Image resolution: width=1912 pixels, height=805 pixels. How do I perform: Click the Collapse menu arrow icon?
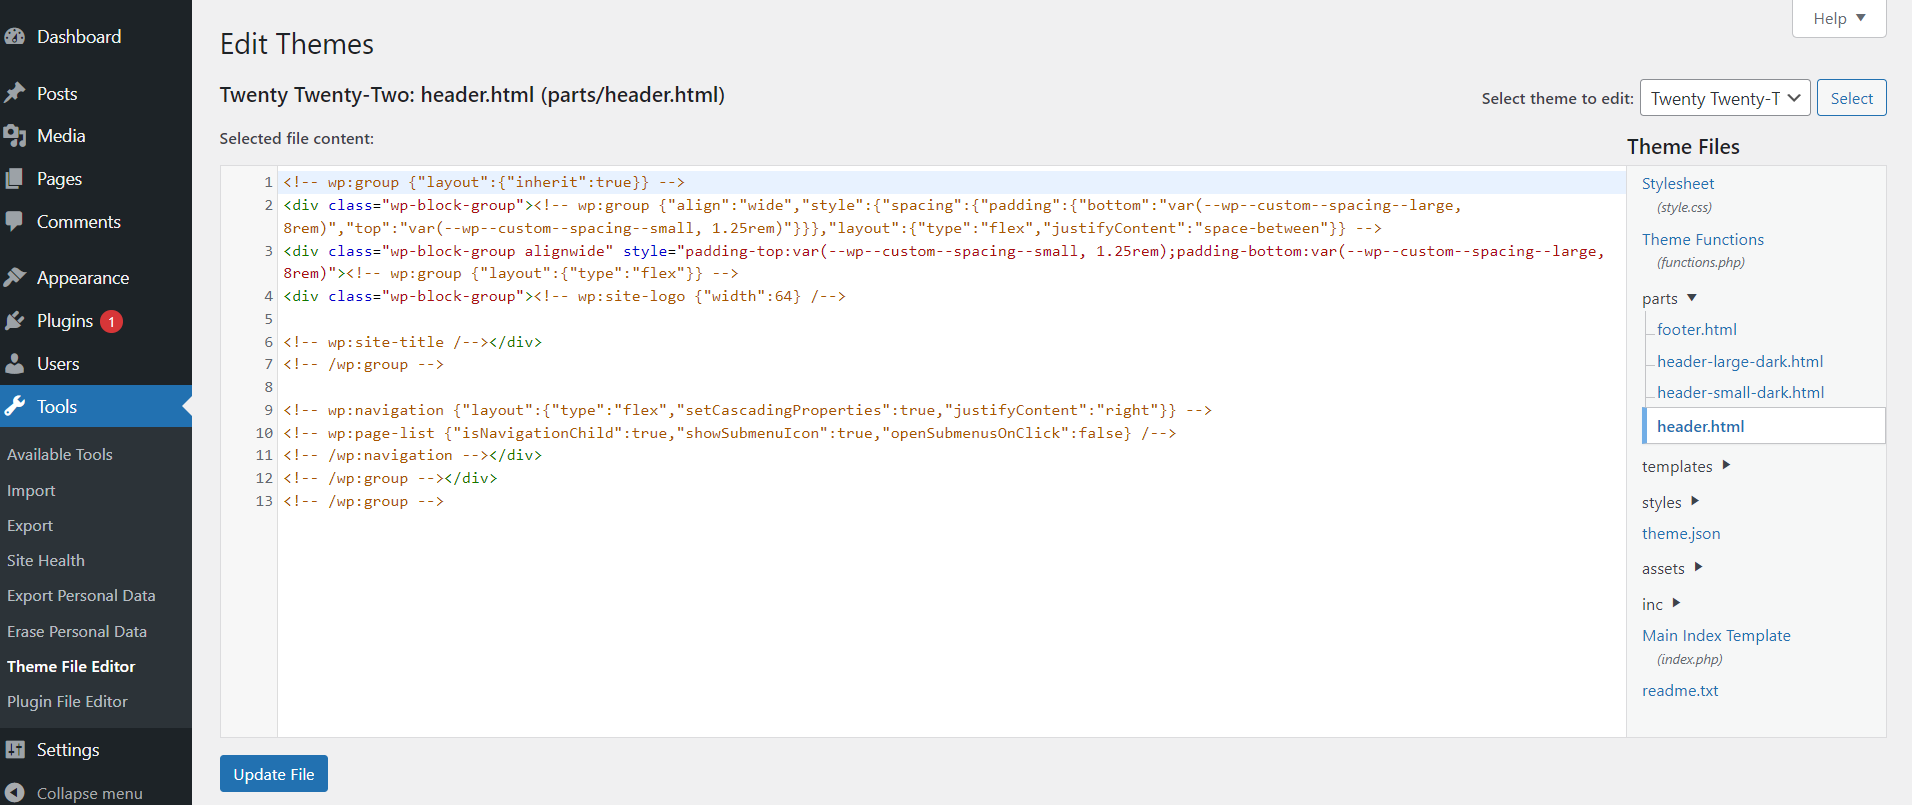point(14,793)
